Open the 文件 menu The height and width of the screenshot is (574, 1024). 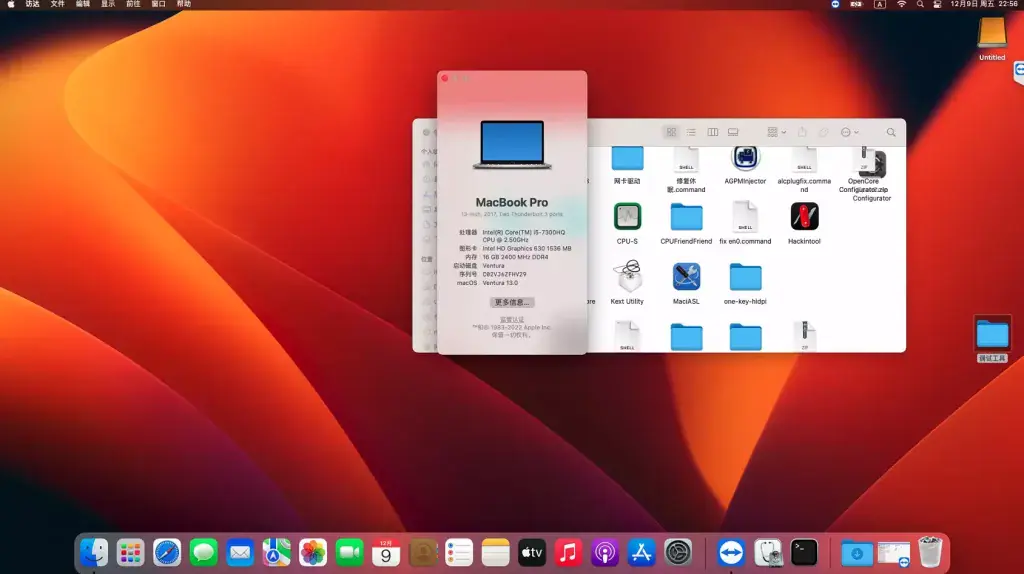57,4
